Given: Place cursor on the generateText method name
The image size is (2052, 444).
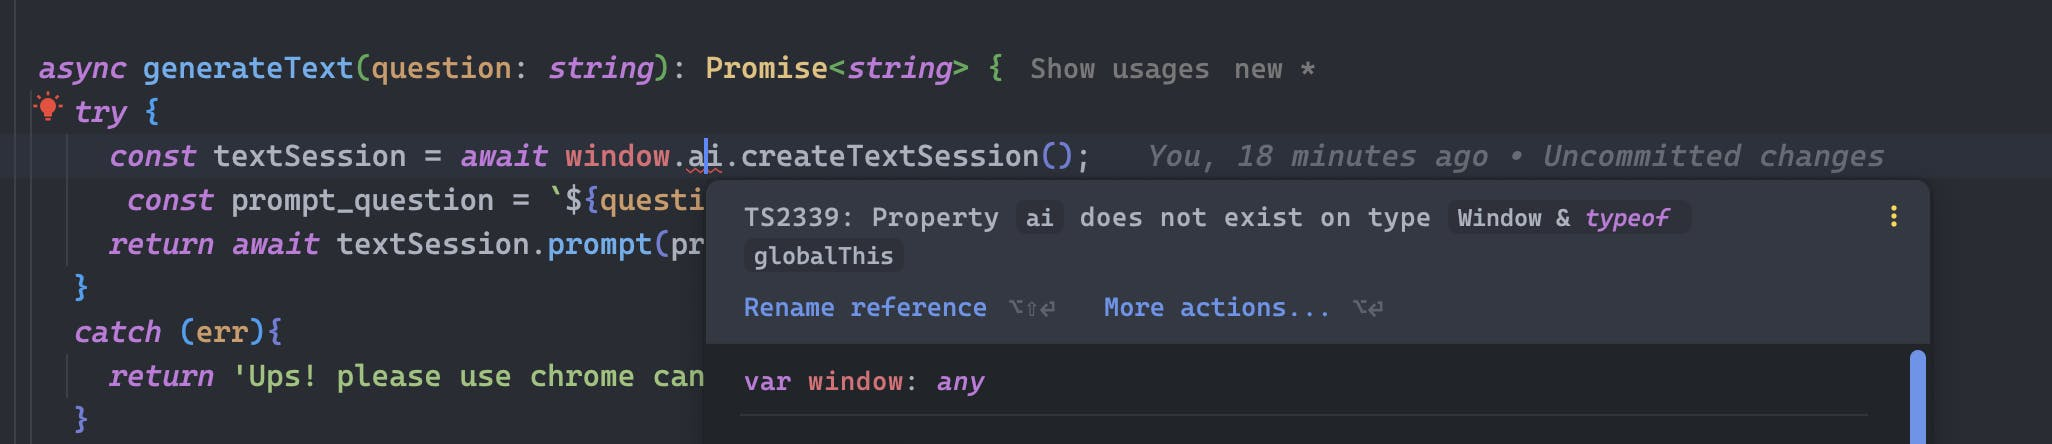Looking at the screenshot, I should [248, 68].
